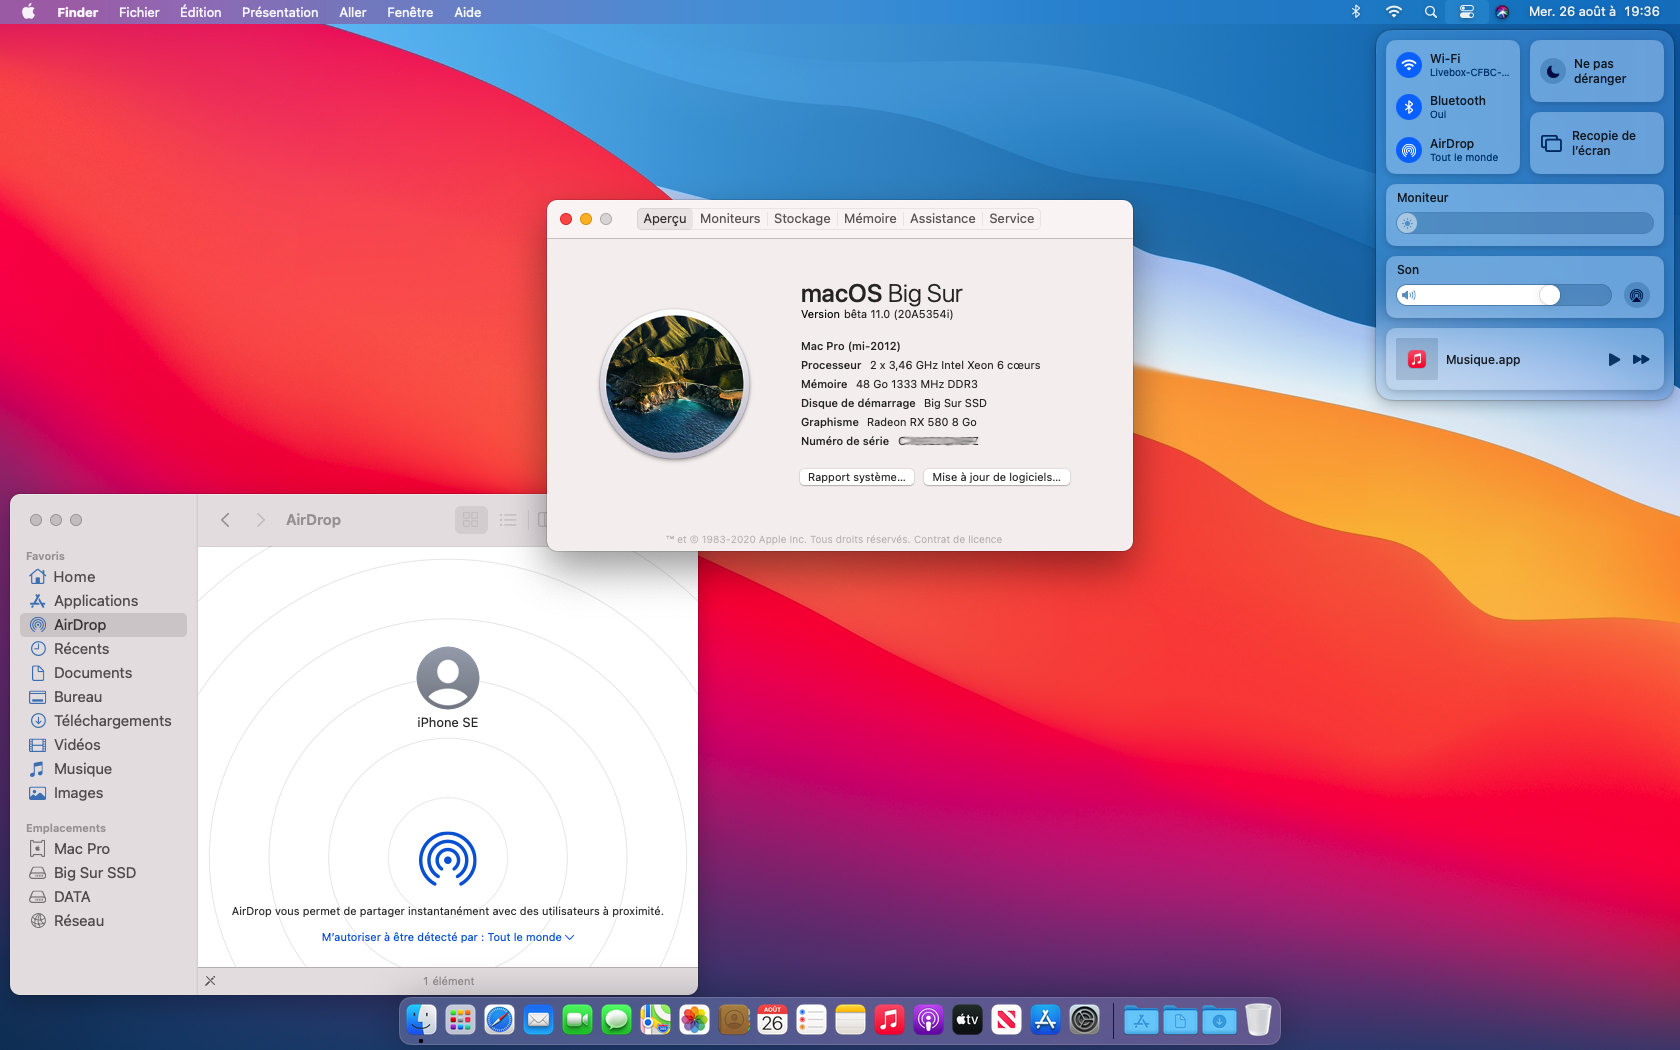Switch Finder to list view
Screen dimensions: 1680x1050
coord(508,520)
